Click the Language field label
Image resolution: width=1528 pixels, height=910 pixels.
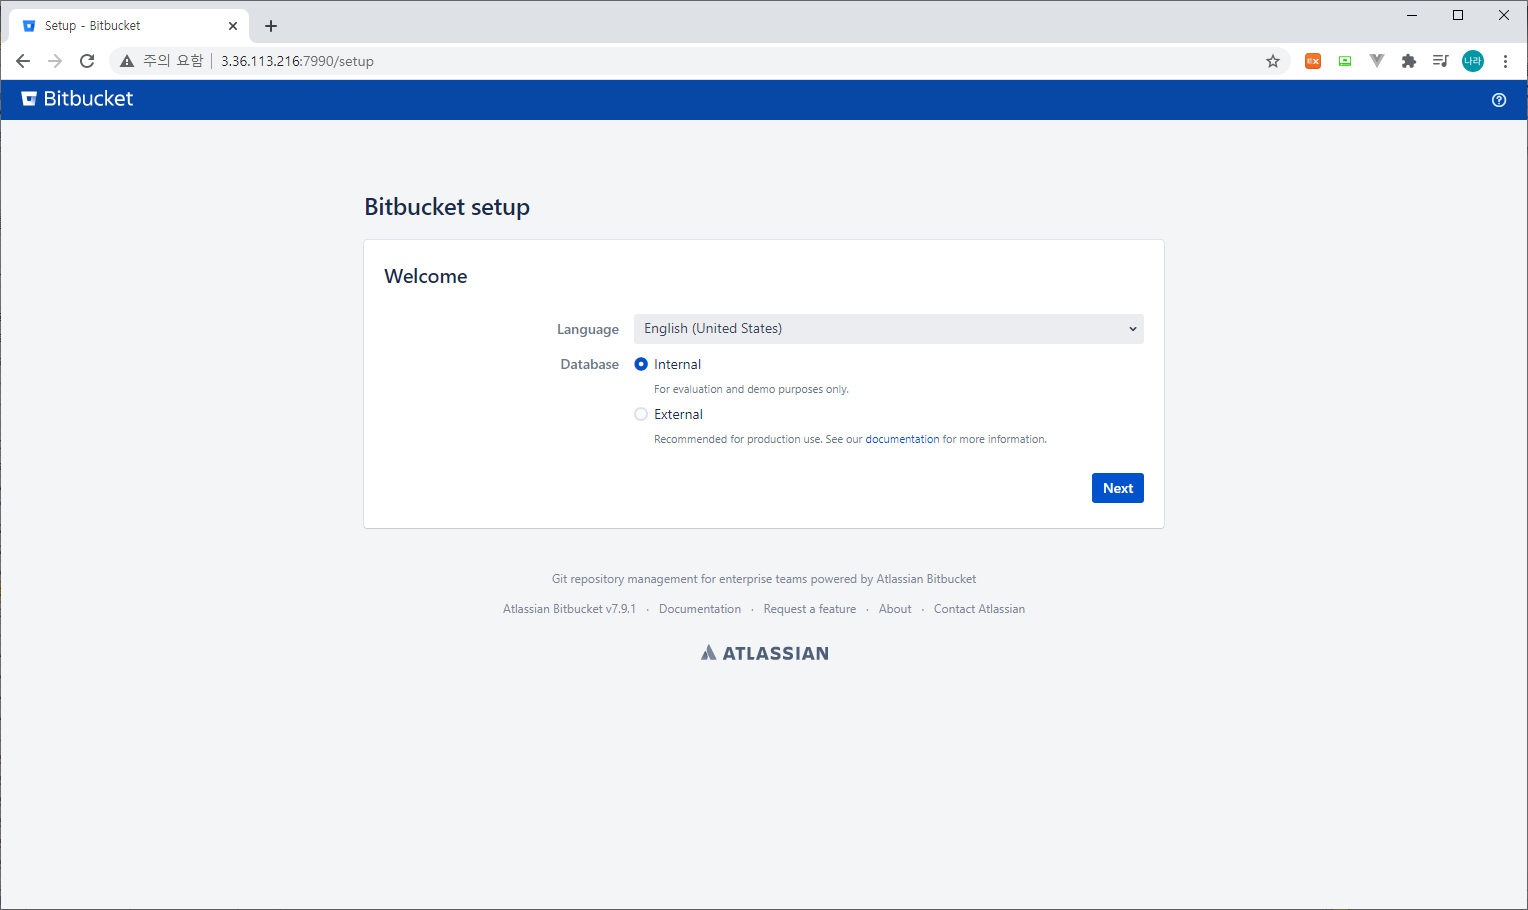tap(588, 329)
